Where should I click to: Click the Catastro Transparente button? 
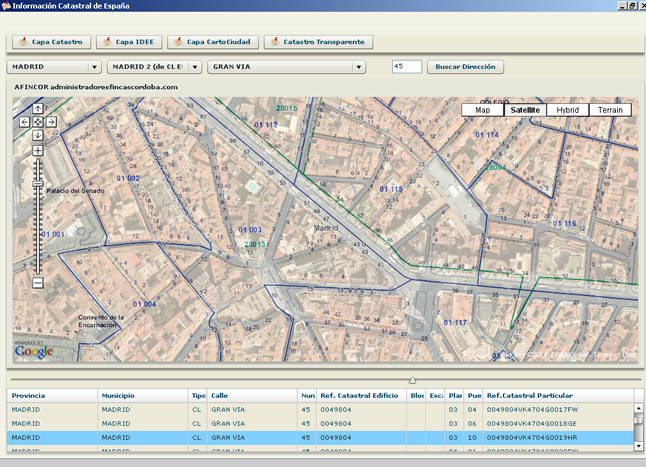[318, 42]
